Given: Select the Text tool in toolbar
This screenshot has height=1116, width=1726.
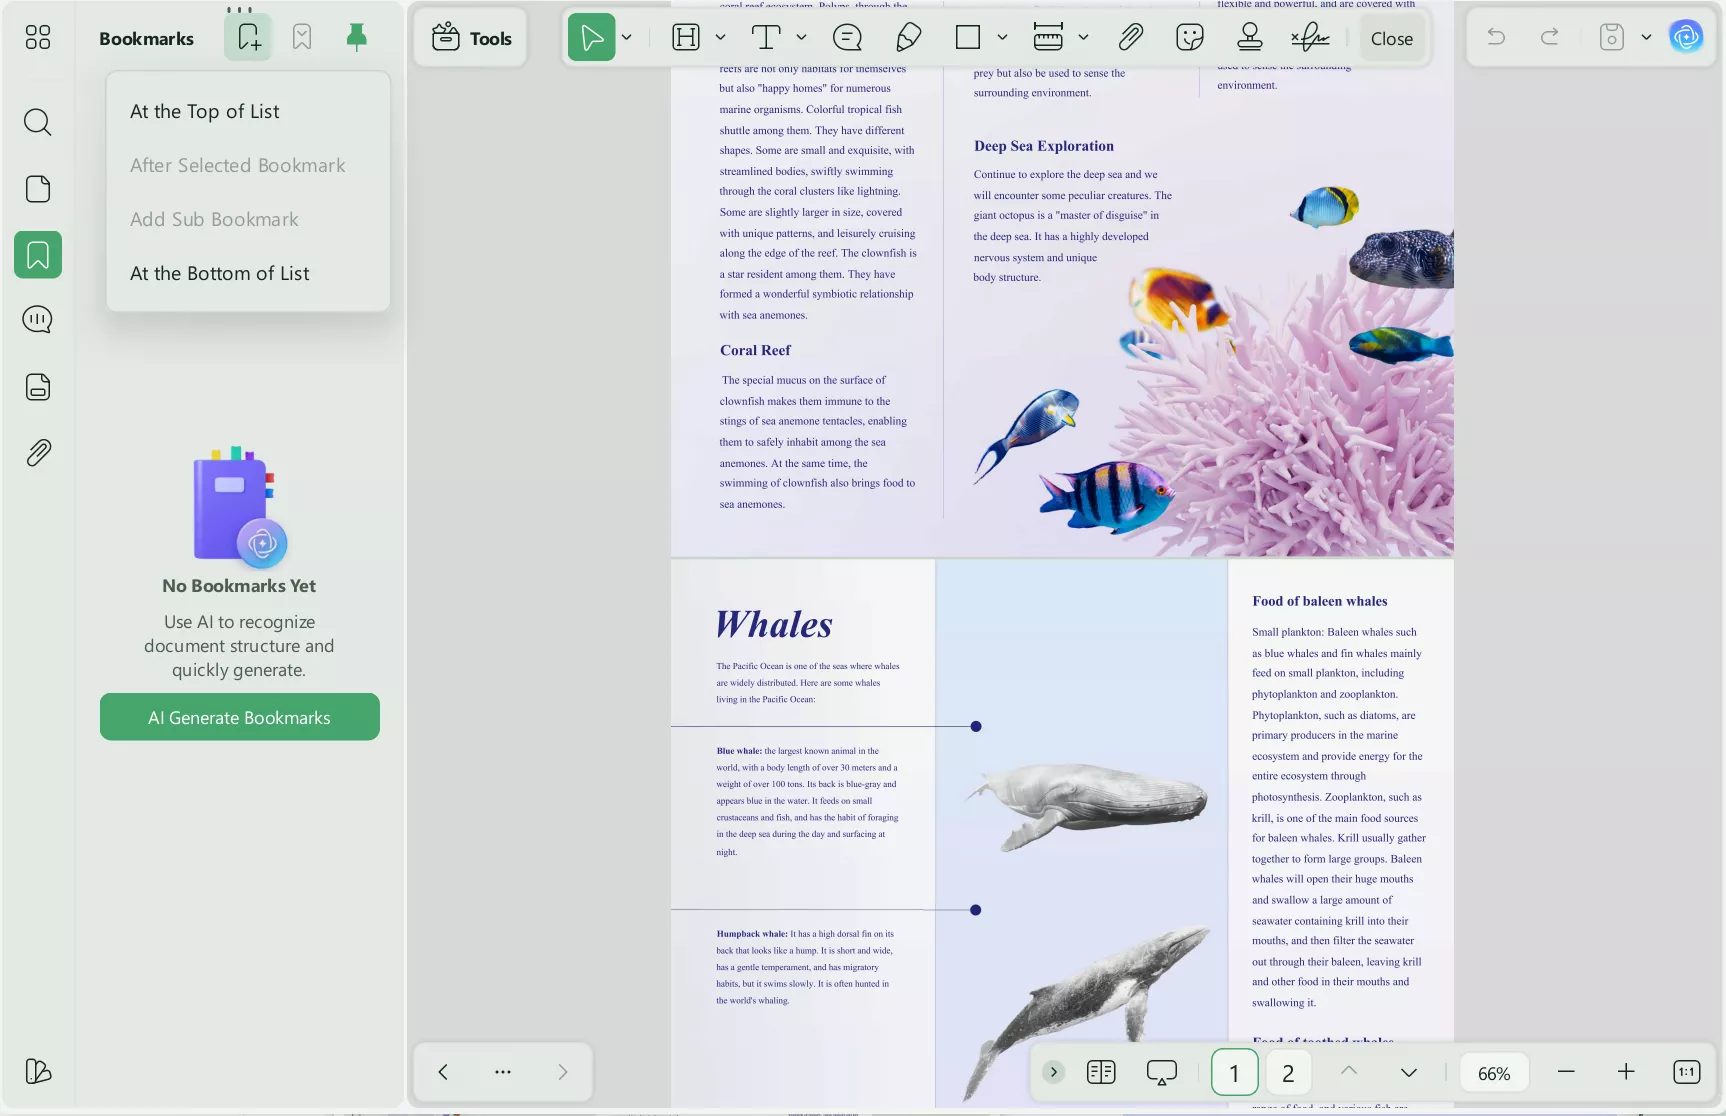Looking at the screenshot, I should (766, 37).
